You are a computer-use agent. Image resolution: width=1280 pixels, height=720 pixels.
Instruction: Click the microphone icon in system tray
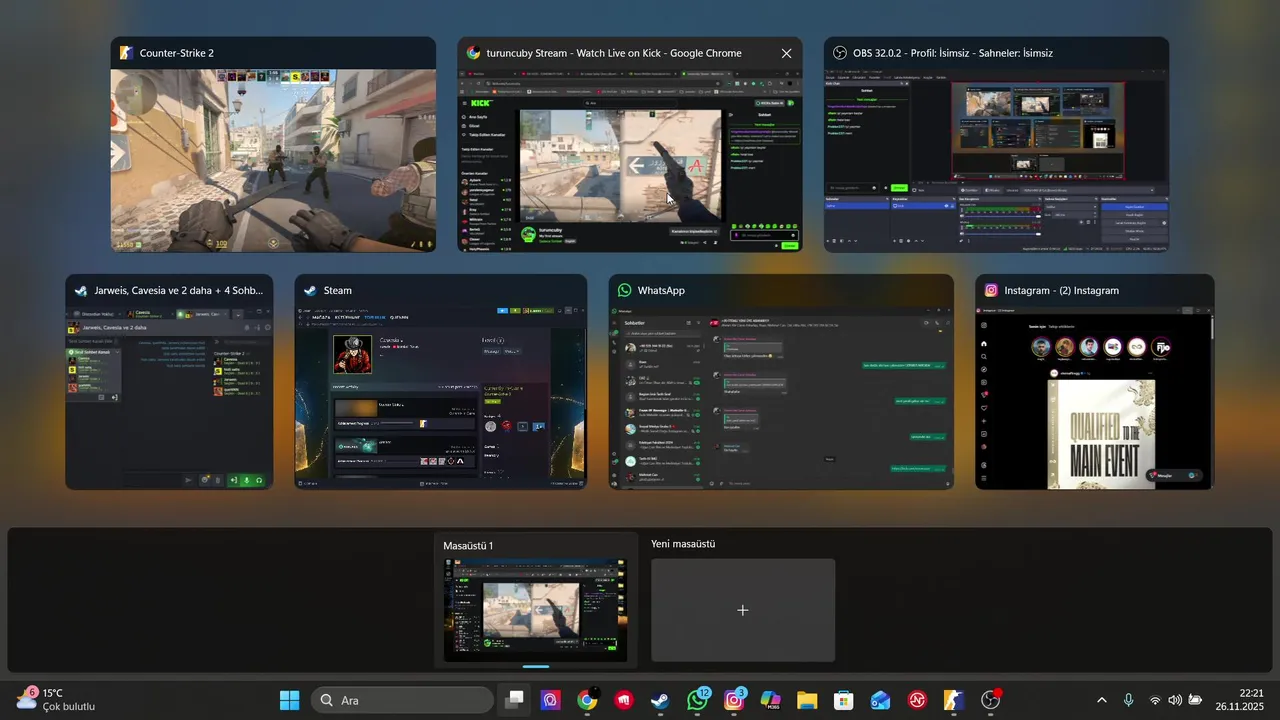1129,700
